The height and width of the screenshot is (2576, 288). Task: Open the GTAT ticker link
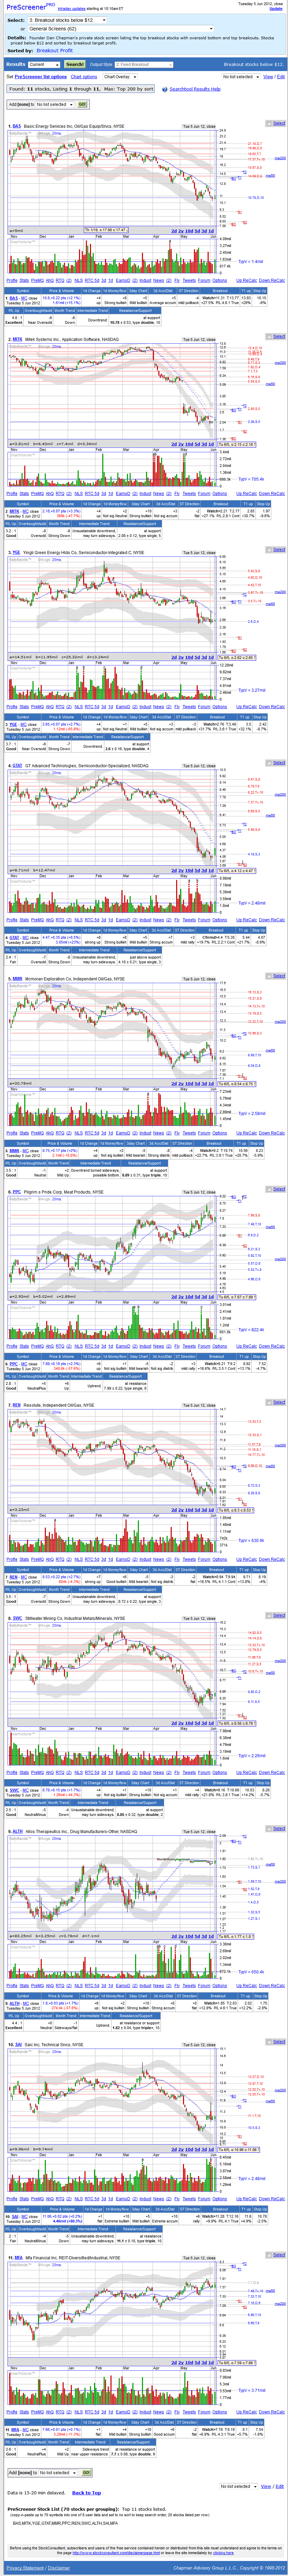click(x=17, y=766)
